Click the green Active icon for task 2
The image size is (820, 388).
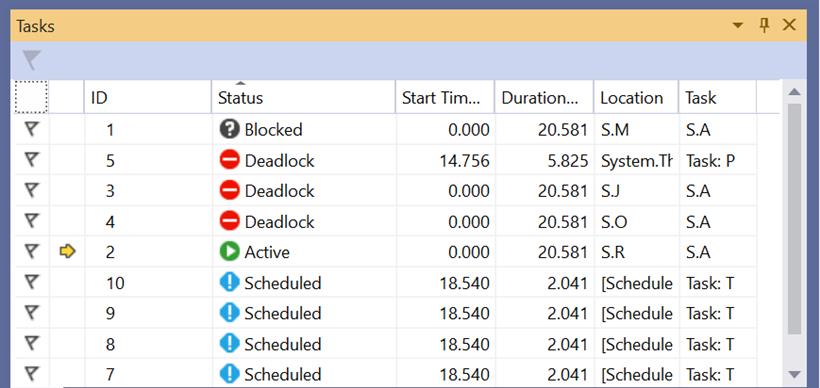click(230, 252)
